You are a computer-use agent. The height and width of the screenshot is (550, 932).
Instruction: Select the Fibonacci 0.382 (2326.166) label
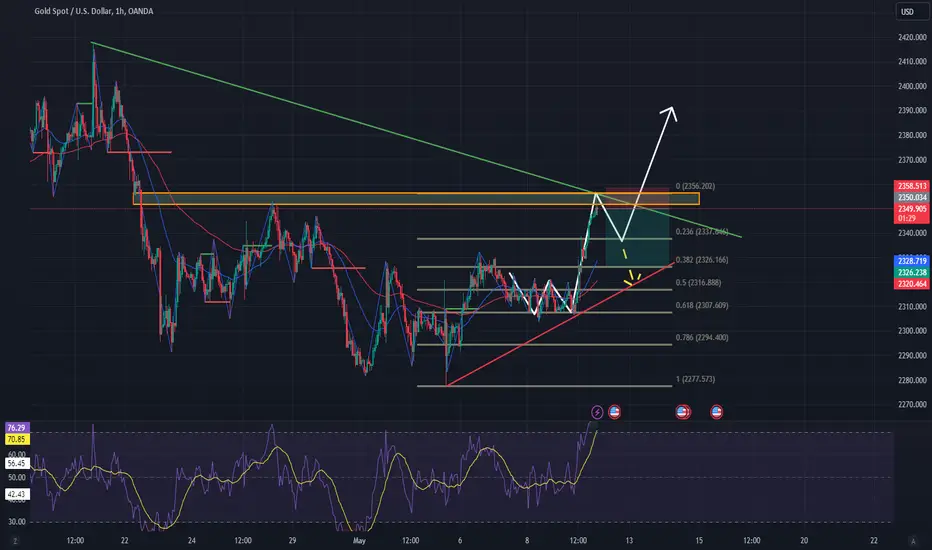[x=702, y=260]
